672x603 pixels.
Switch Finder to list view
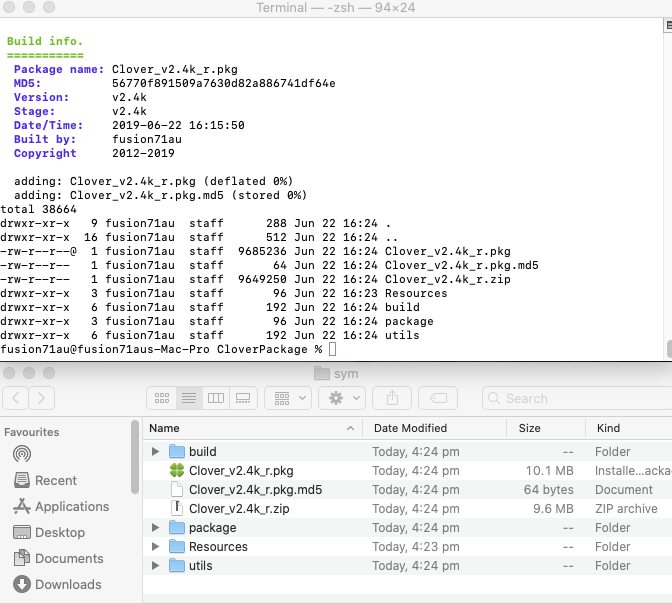189,398
